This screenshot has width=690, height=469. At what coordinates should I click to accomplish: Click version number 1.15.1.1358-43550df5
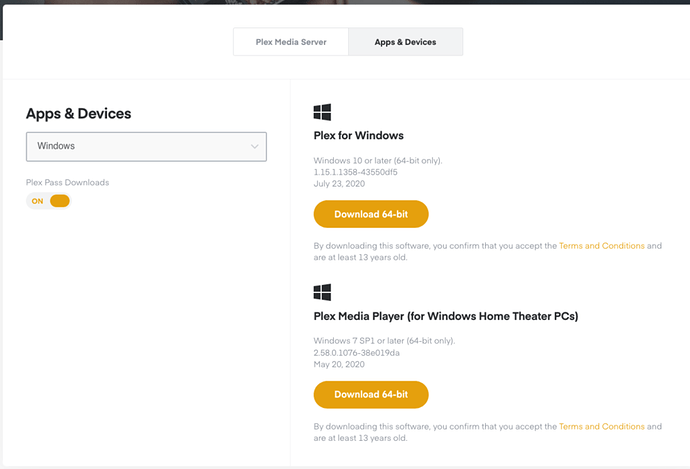(x=355, y=172)
